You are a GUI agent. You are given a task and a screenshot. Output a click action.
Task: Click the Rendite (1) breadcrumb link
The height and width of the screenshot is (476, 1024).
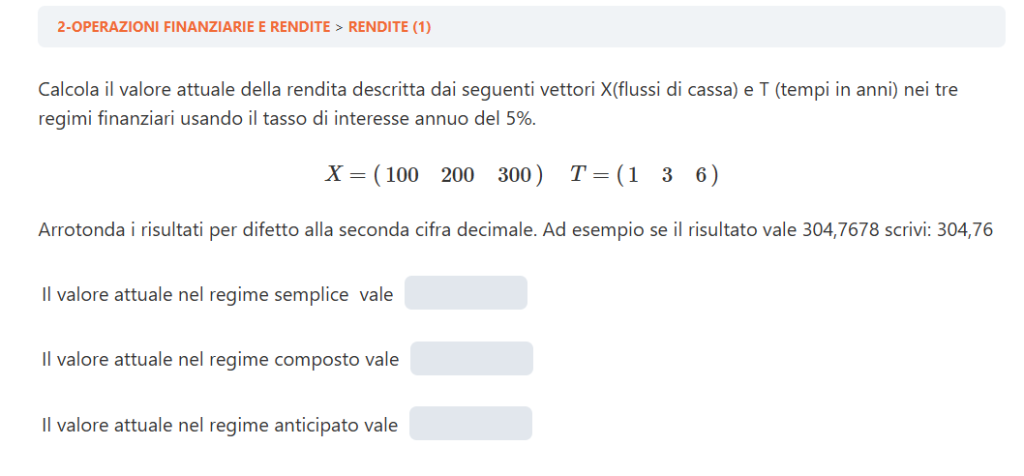pos(389,27)
